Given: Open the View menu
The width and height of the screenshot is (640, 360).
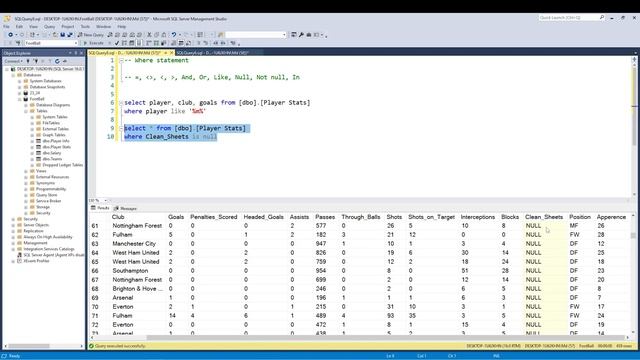Looking at the screenshot, I should click(x=33, y=27).
